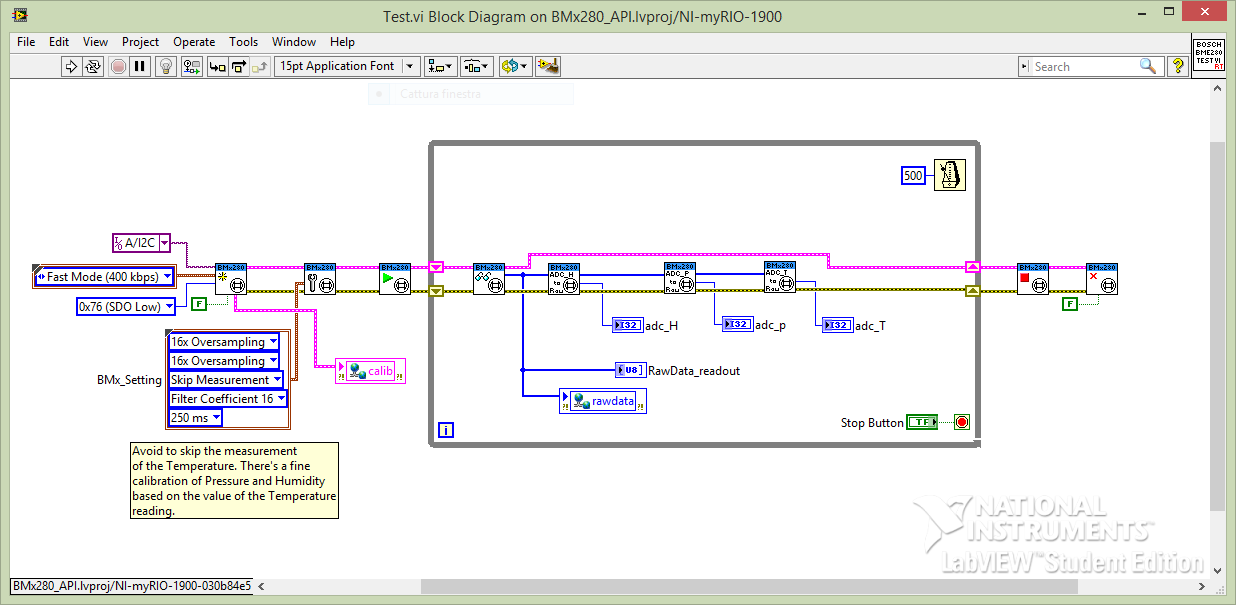Screen dimensions: 1236x605
Task: Open the Operate menu
Action: pos(194,42)
